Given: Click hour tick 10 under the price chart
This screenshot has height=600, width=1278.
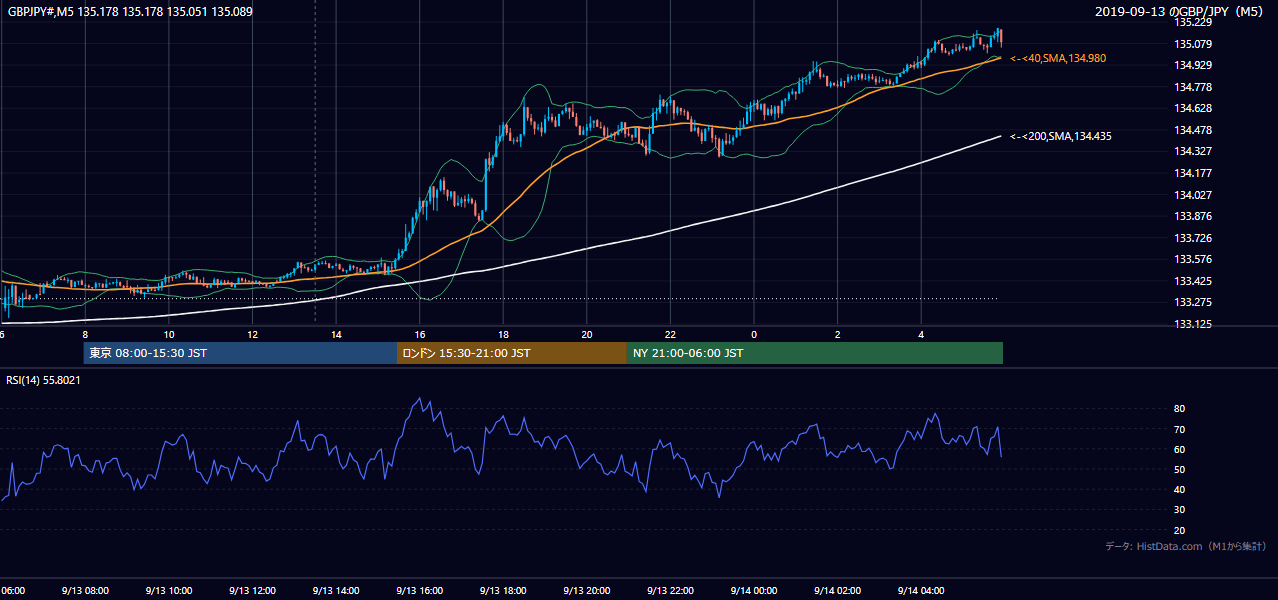Looking at the screenshot, I should 169,335.
